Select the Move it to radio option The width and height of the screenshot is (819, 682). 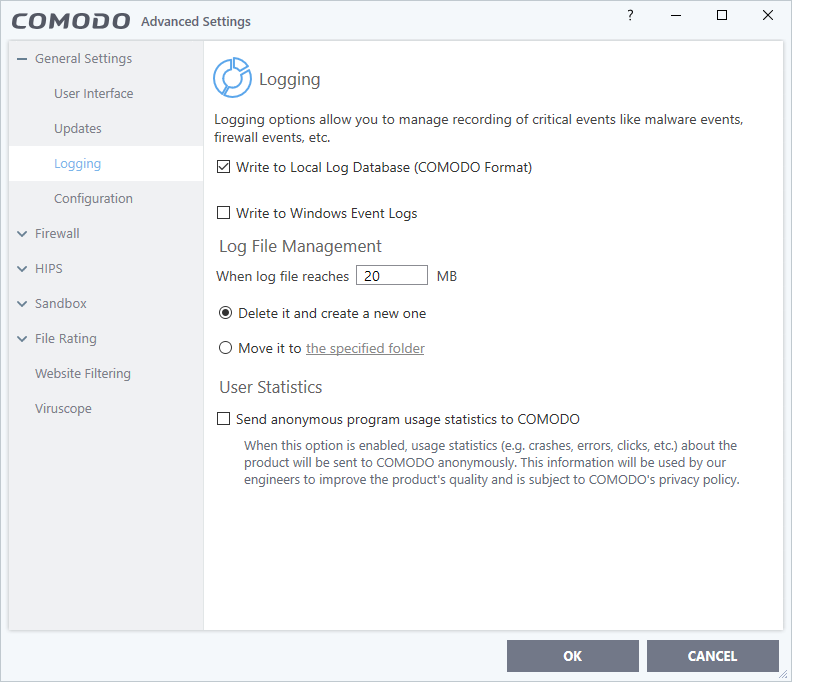(x=225, y=348)
